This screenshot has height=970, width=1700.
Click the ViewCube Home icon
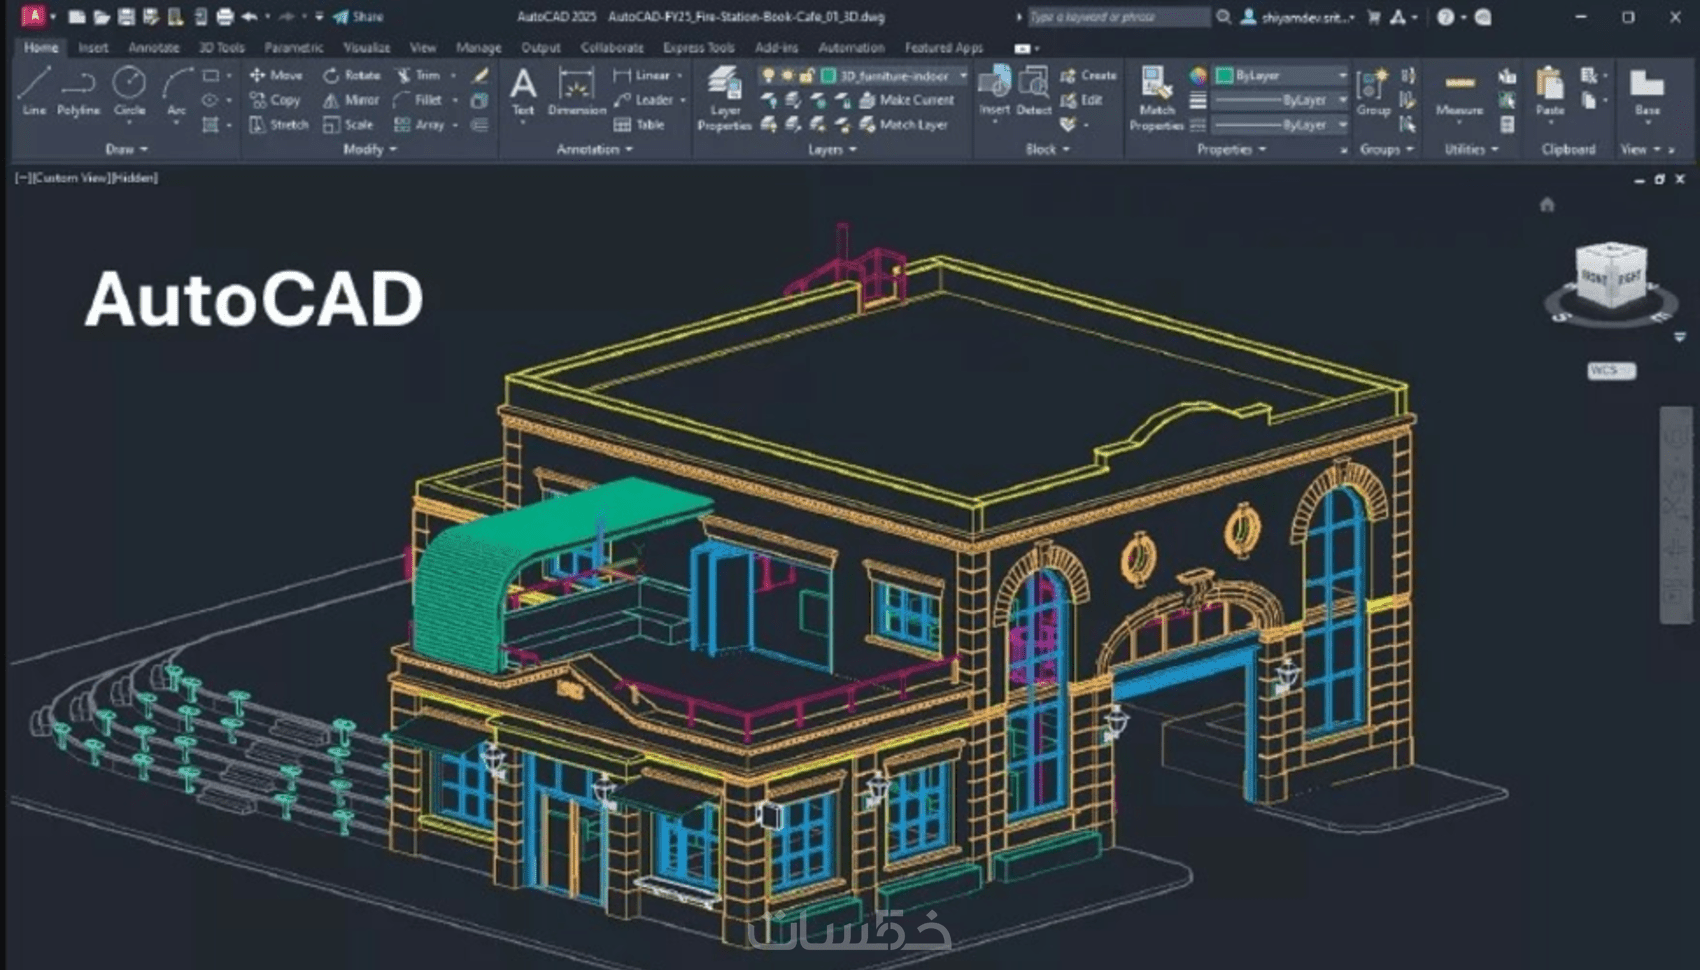tap(1547, 205)
